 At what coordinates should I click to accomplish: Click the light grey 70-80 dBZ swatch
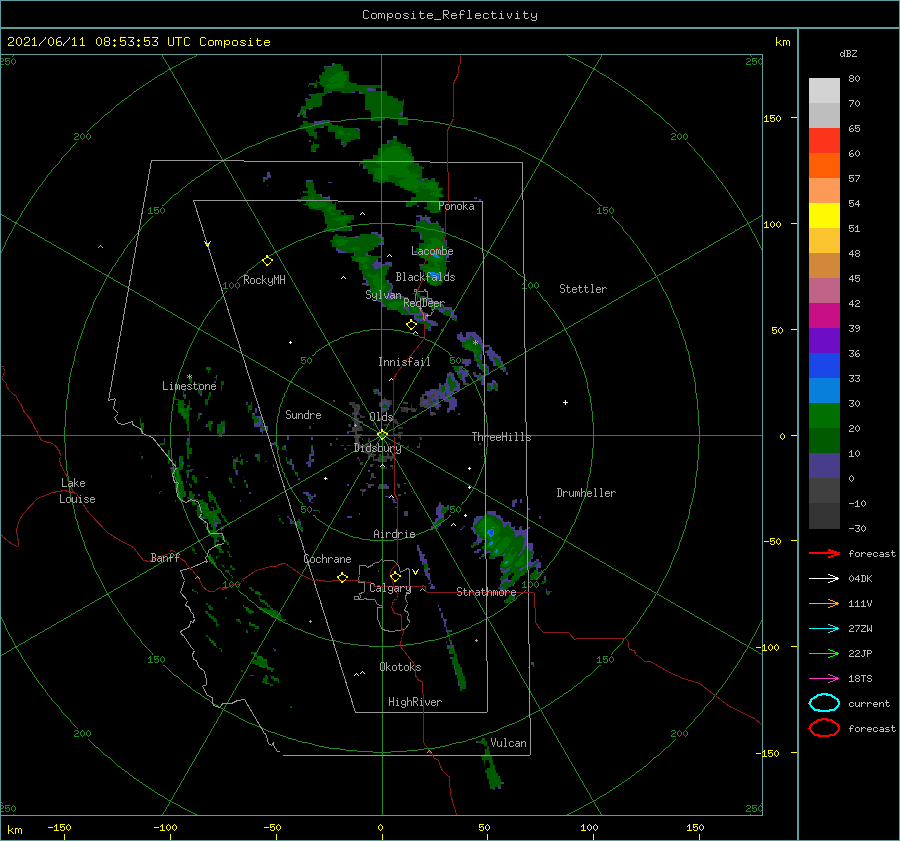824,90
